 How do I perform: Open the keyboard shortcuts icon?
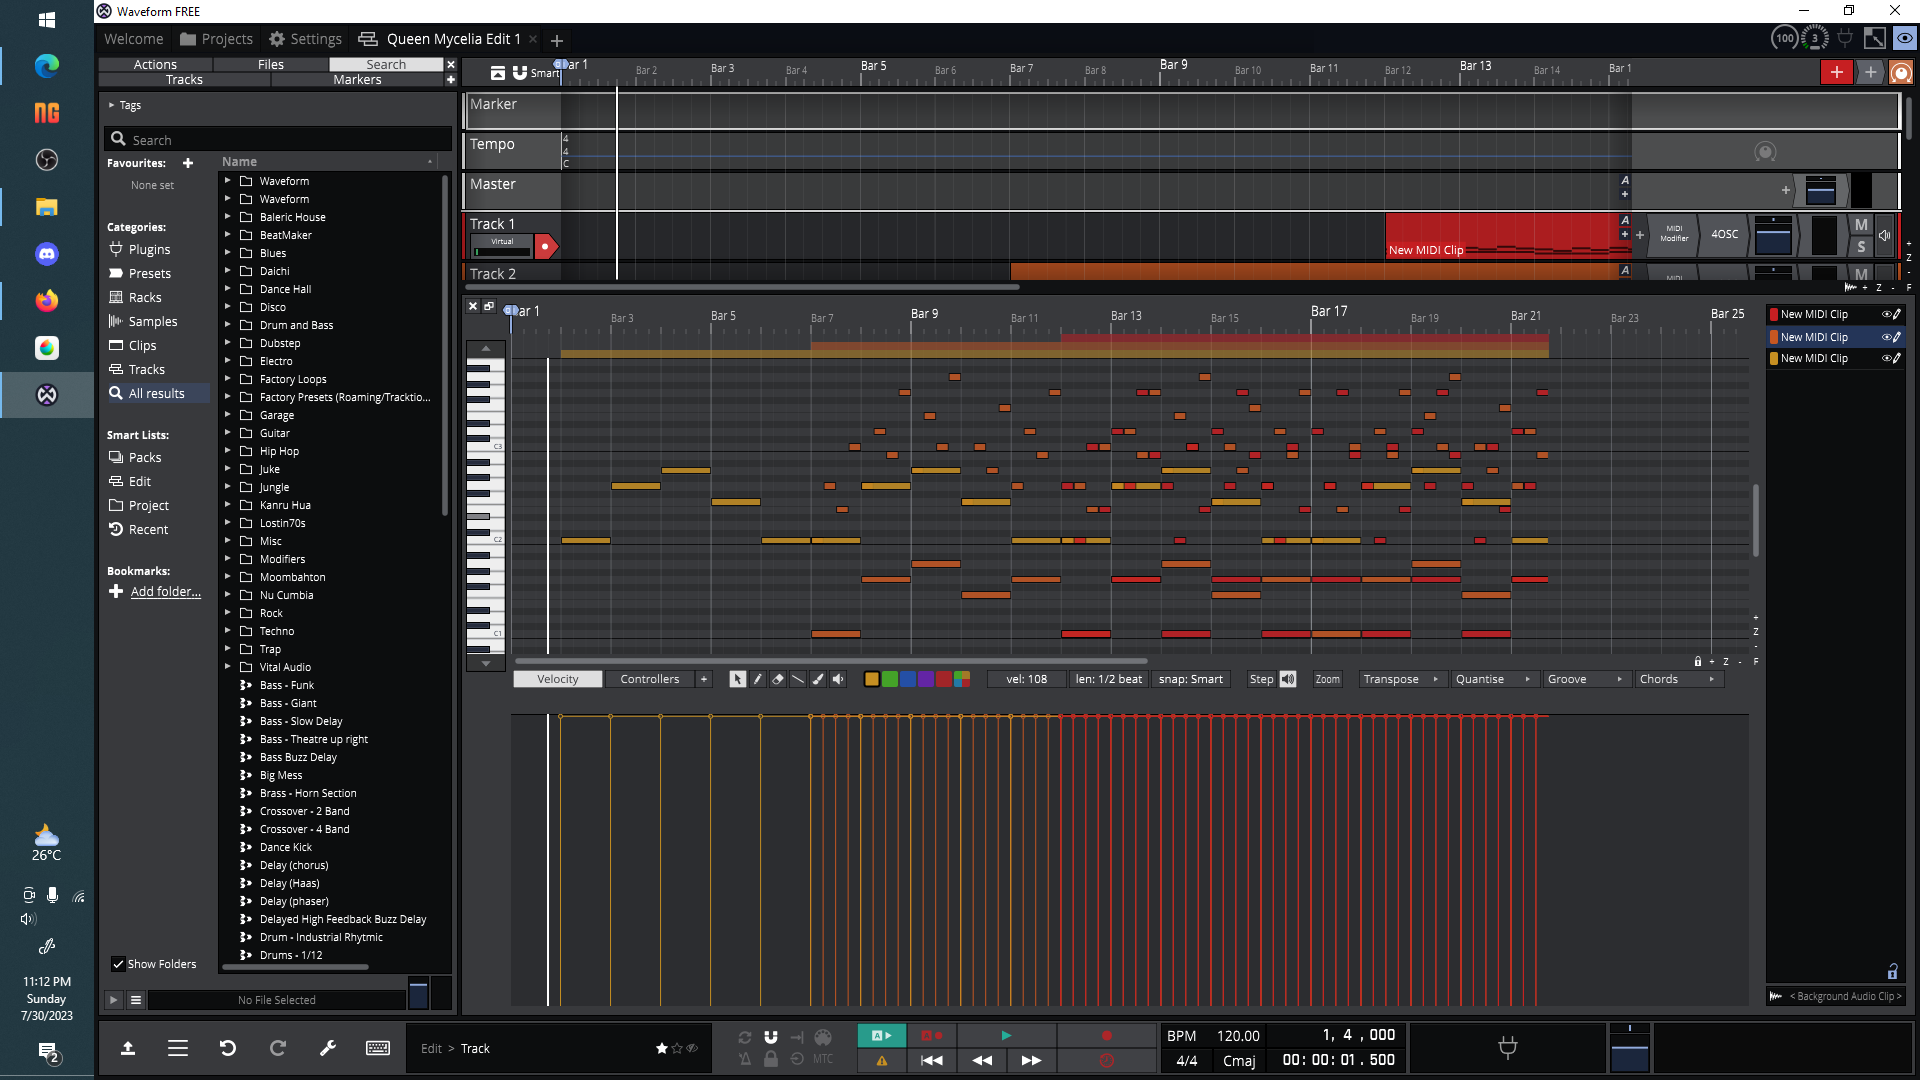pos(378,1048)
